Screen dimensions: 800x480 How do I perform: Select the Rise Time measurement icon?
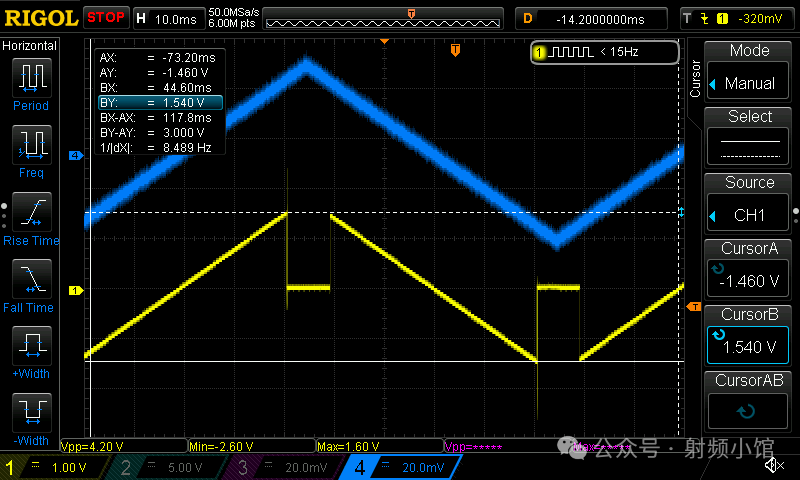pyautogui.click(x=31, y=214)
